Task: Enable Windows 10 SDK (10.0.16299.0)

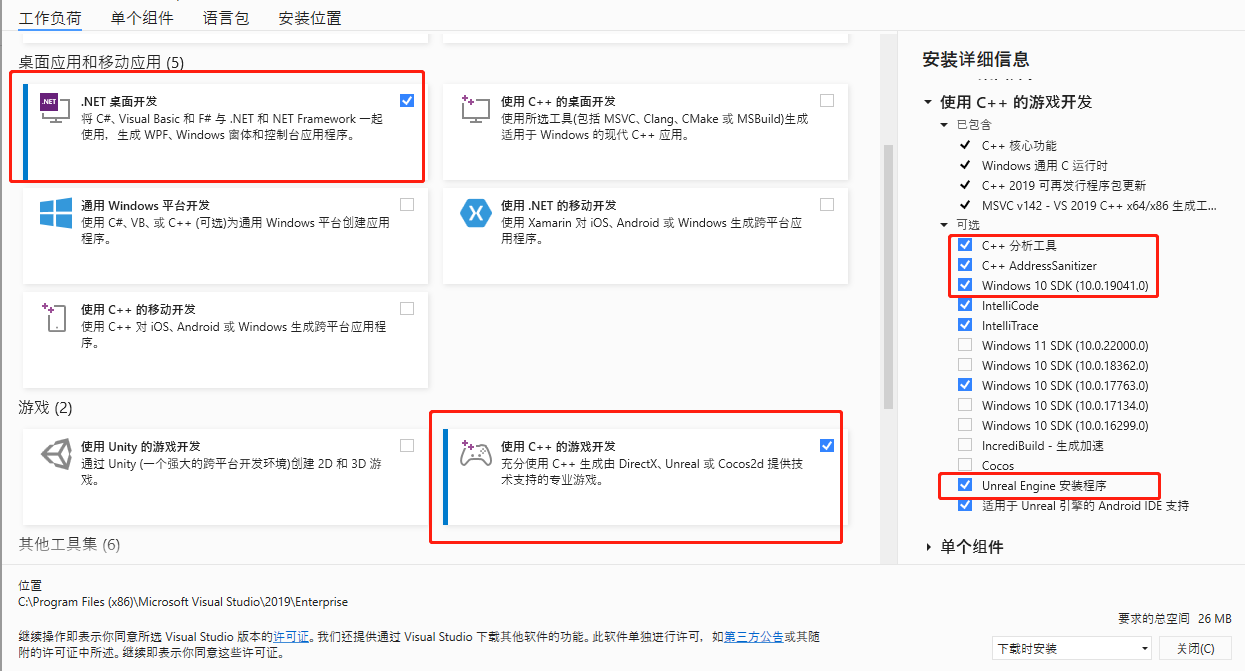Action: (x=965, y=425)
